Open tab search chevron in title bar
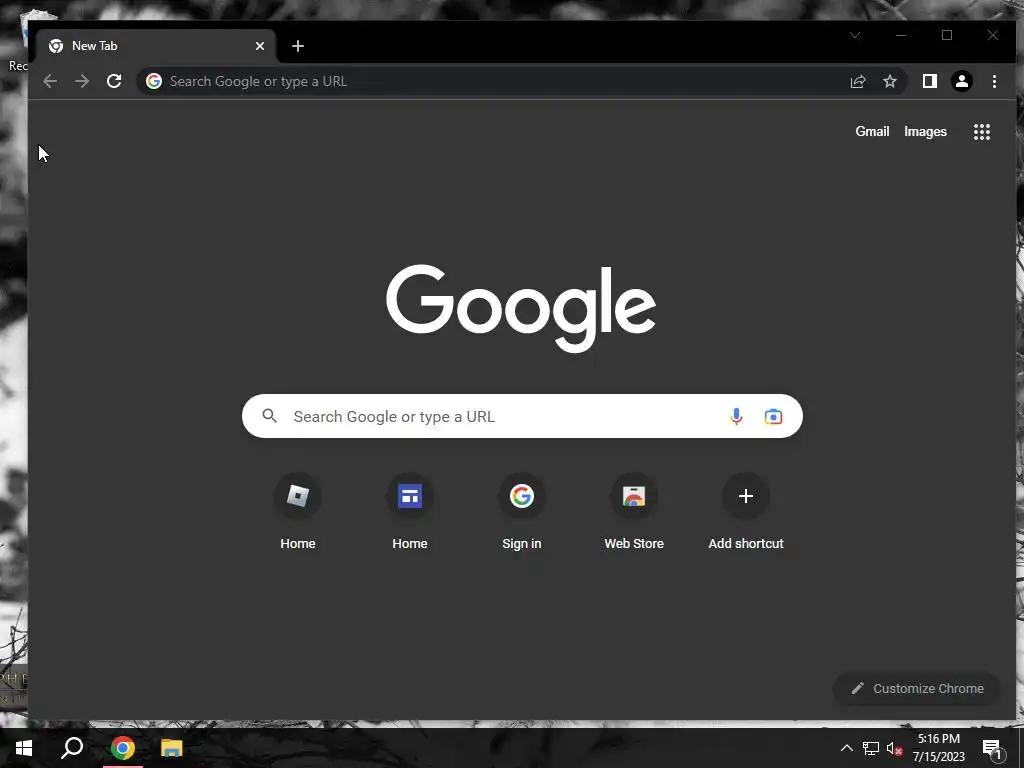The width and height of the screenshot is (1024, 768). [x=855, y=35]
